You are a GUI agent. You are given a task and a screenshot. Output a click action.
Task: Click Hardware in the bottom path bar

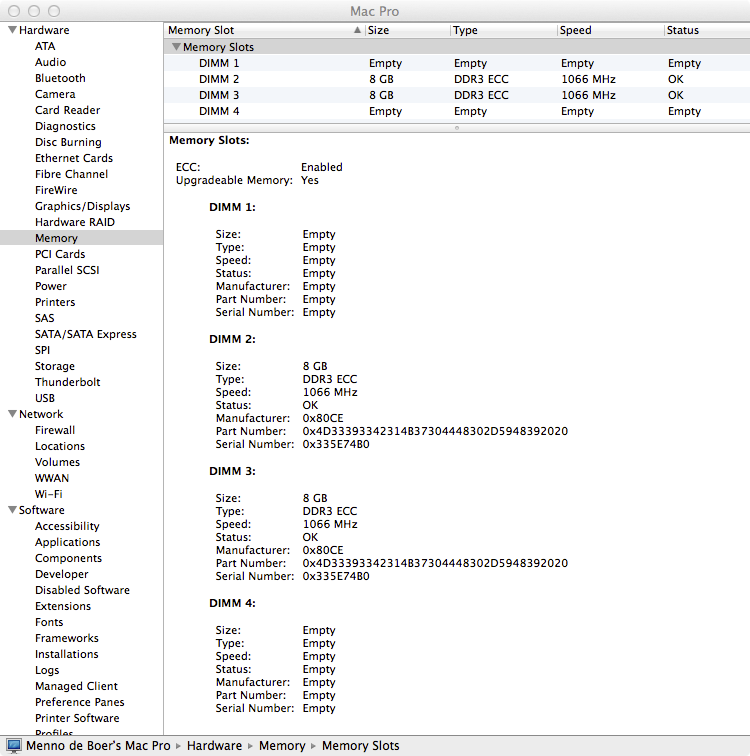(214, 745)
